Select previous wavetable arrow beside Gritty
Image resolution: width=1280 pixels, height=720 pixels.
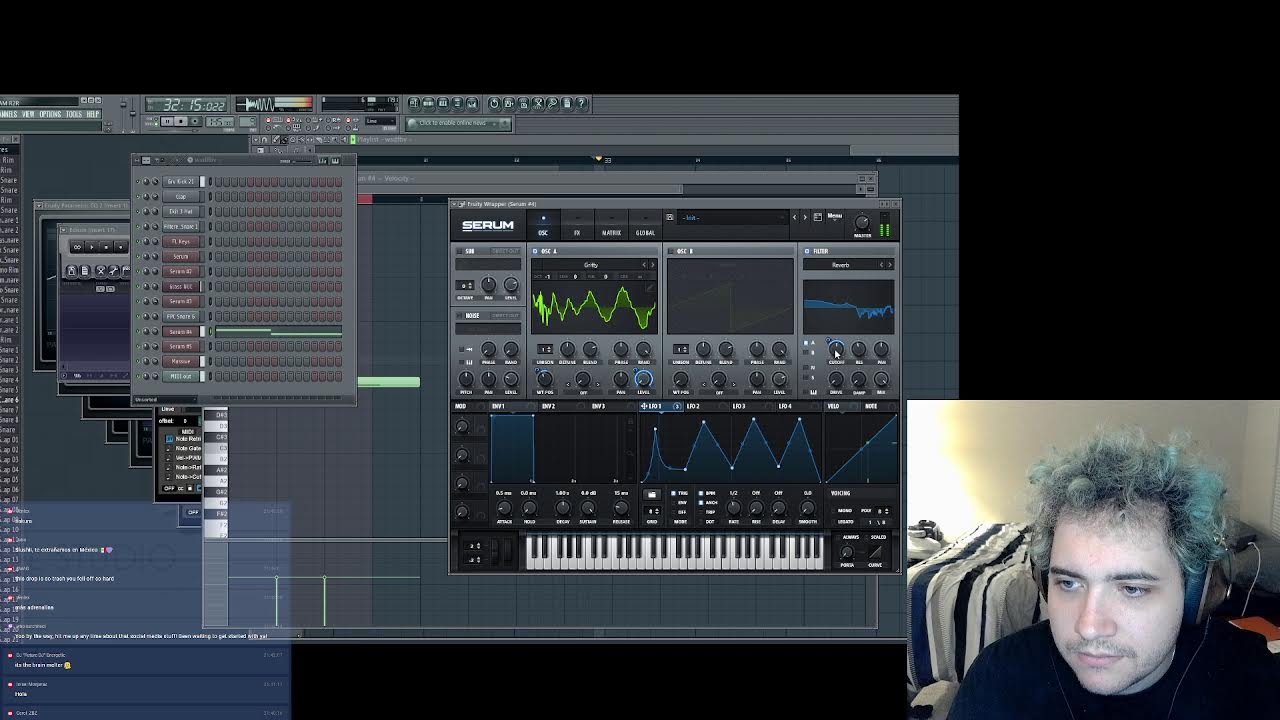click(x=644, y=265)
